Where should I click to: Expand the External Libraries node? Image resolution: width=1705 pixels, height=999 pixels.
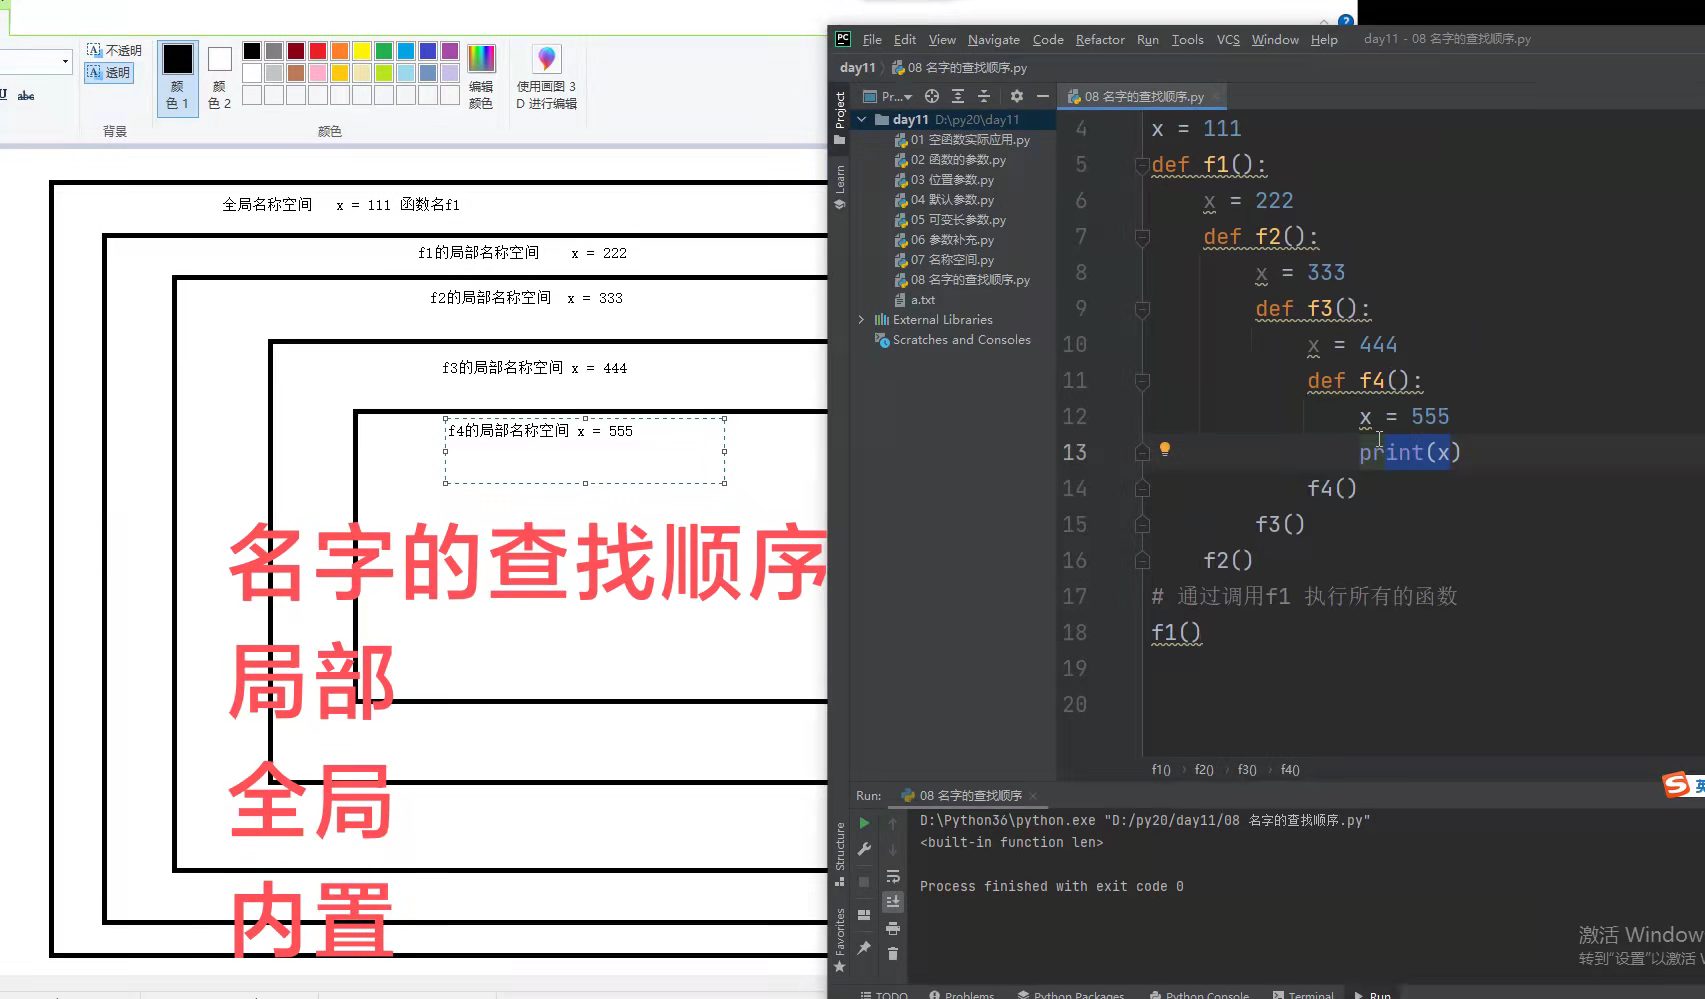862,320
